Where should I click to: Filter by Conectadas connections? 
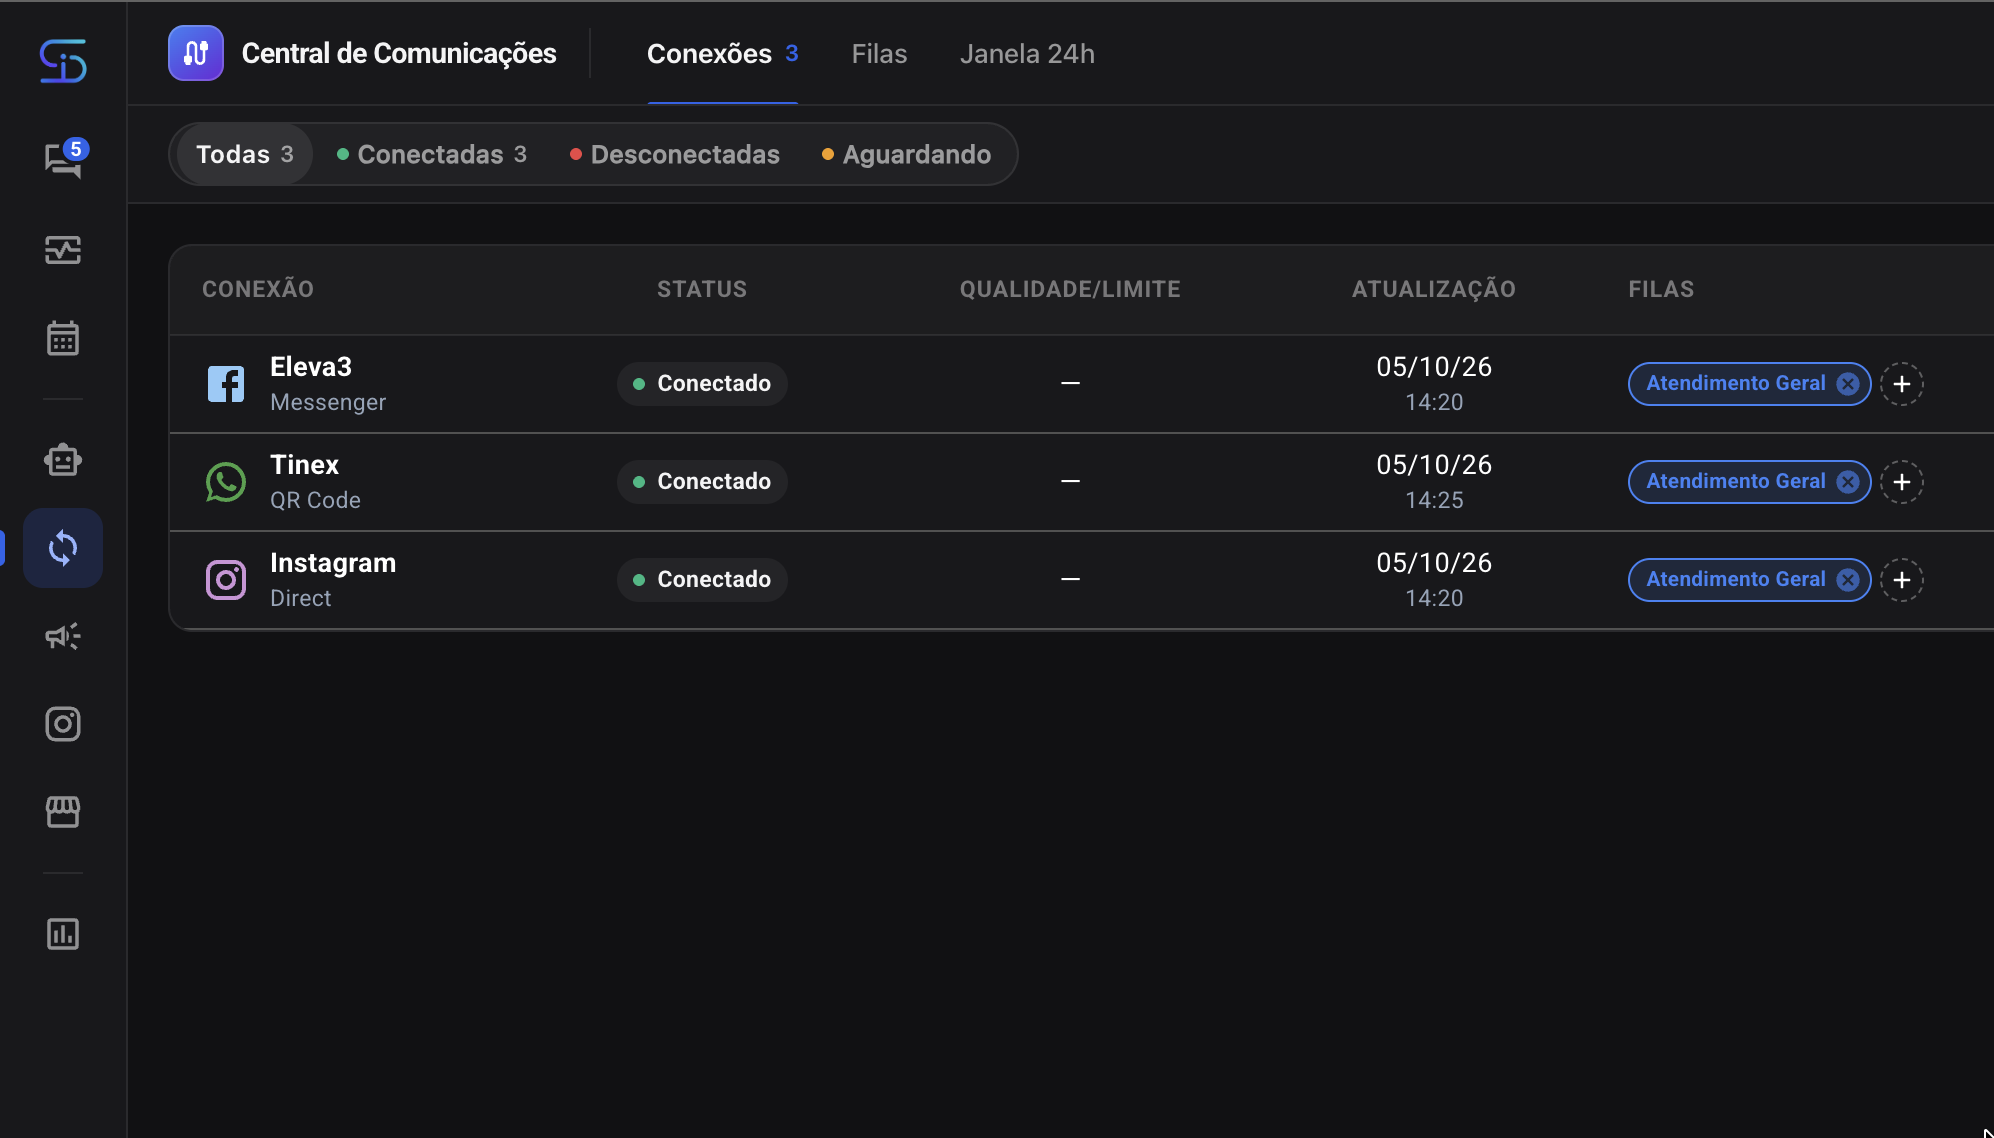pos(432,154)
